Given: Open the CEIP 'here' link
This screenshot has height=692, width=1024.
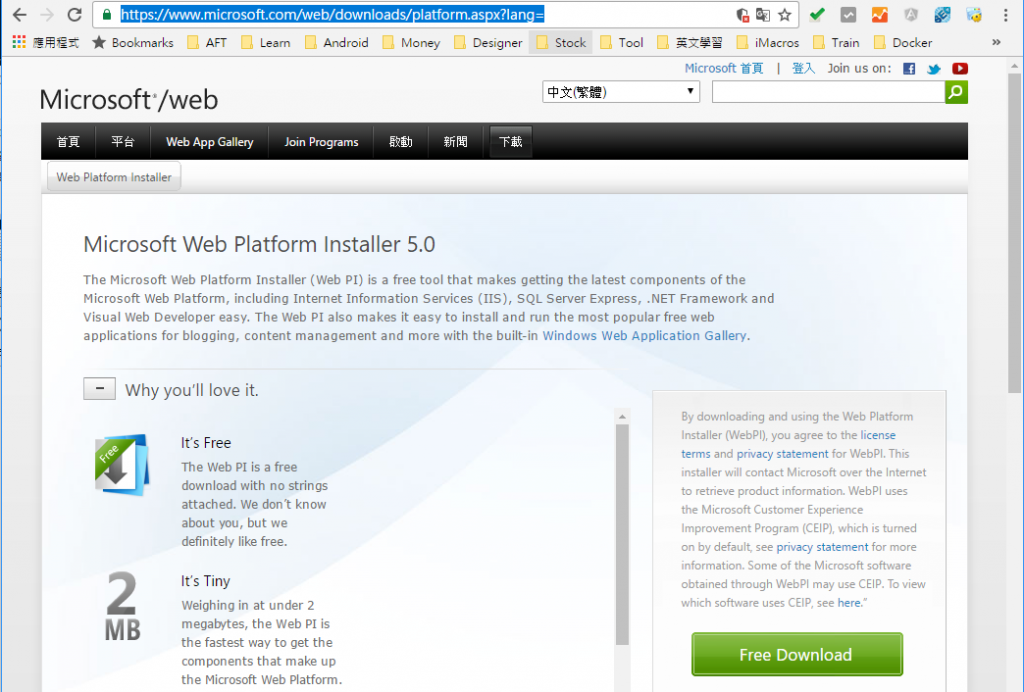Looking at the screenshot, I should (849, 603).
